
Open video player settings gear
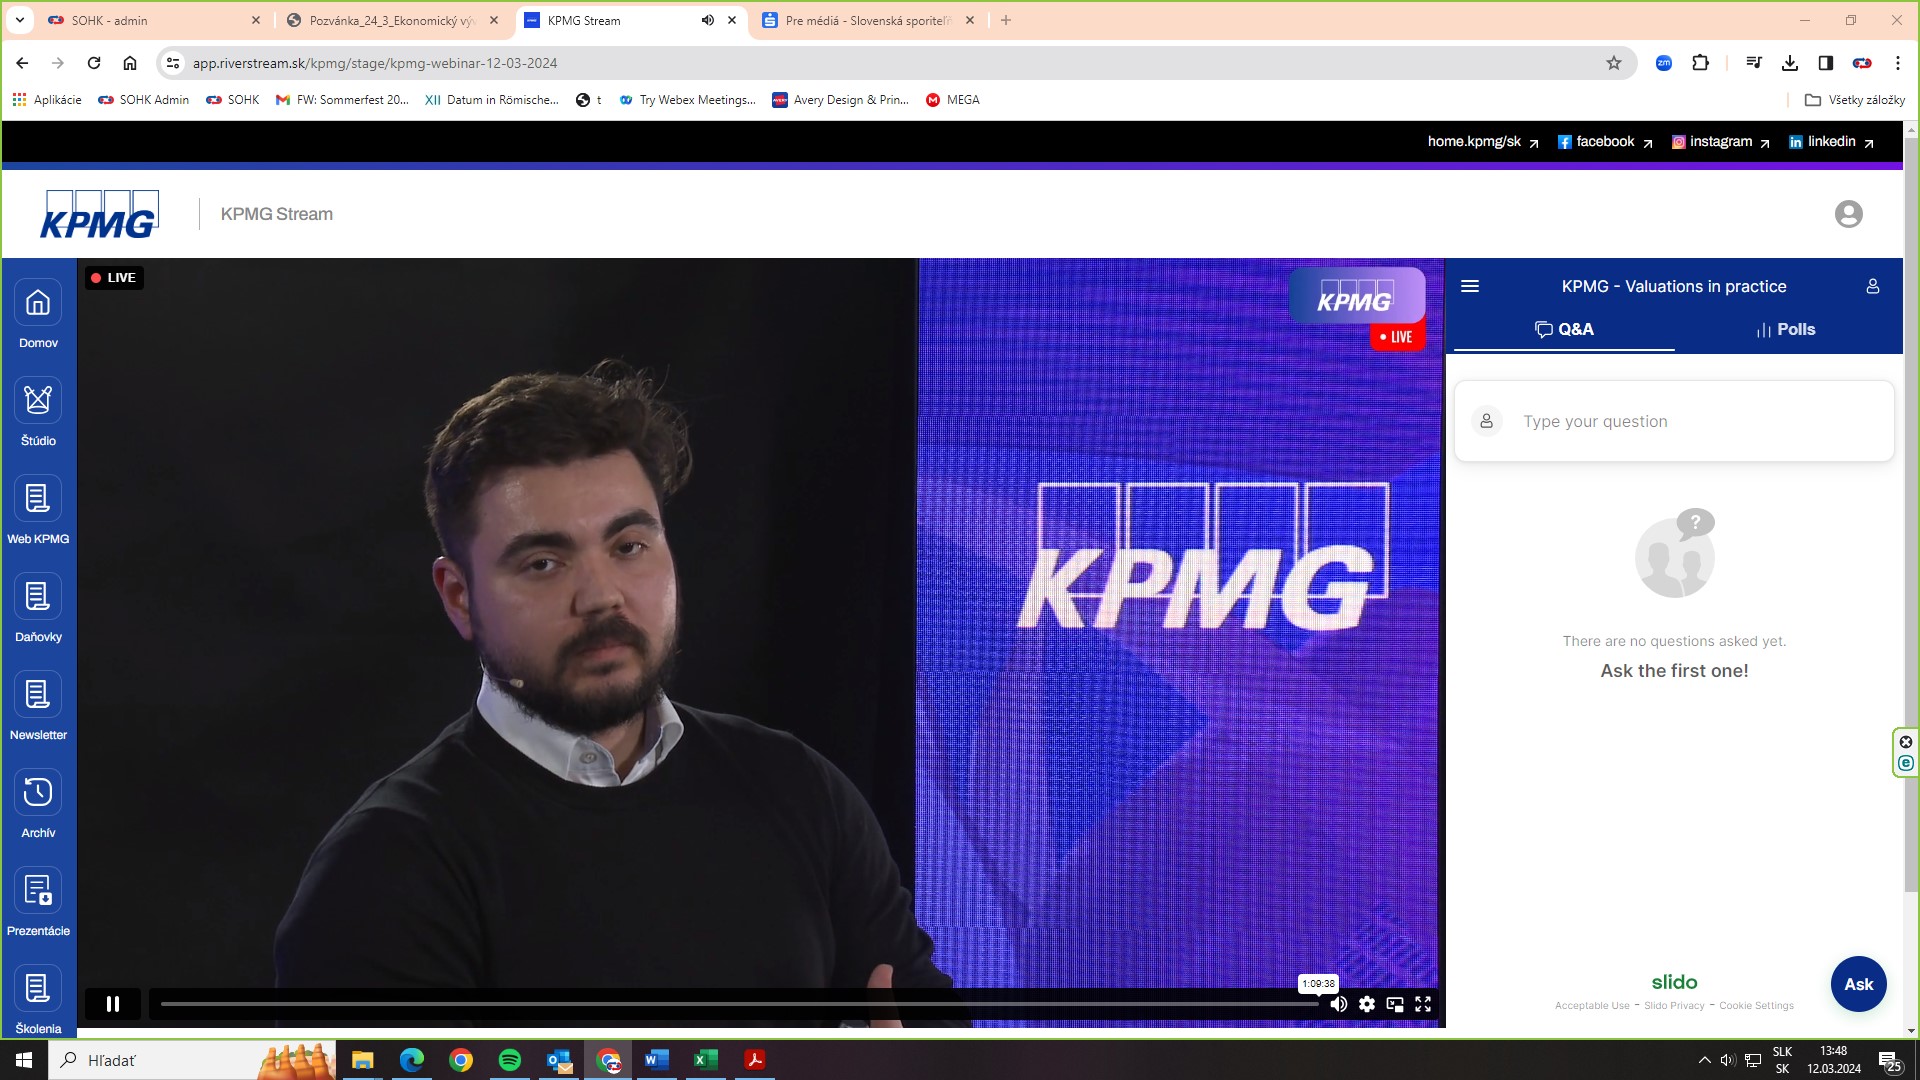click(1367, 1004)
